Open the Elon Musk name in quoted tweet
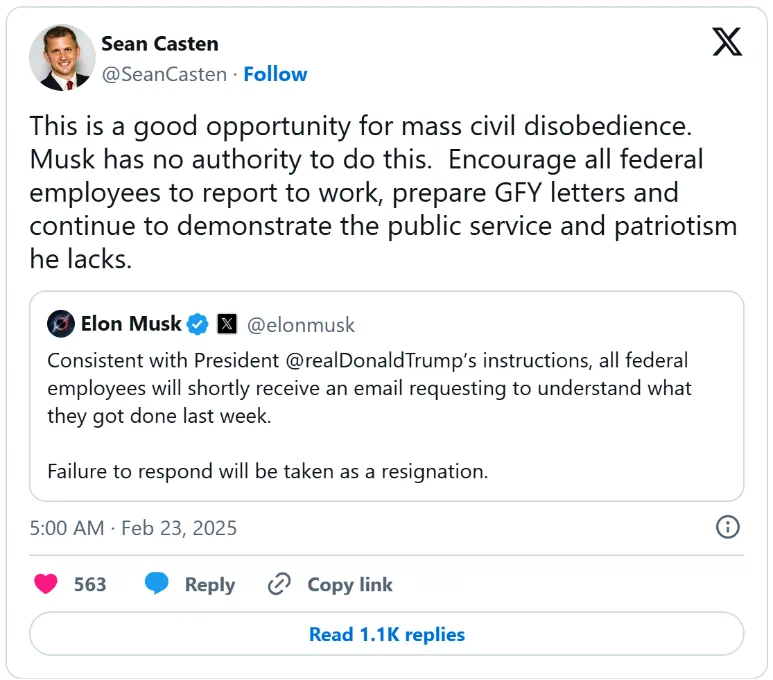This screenshot has width=773, height=680. 131,324
